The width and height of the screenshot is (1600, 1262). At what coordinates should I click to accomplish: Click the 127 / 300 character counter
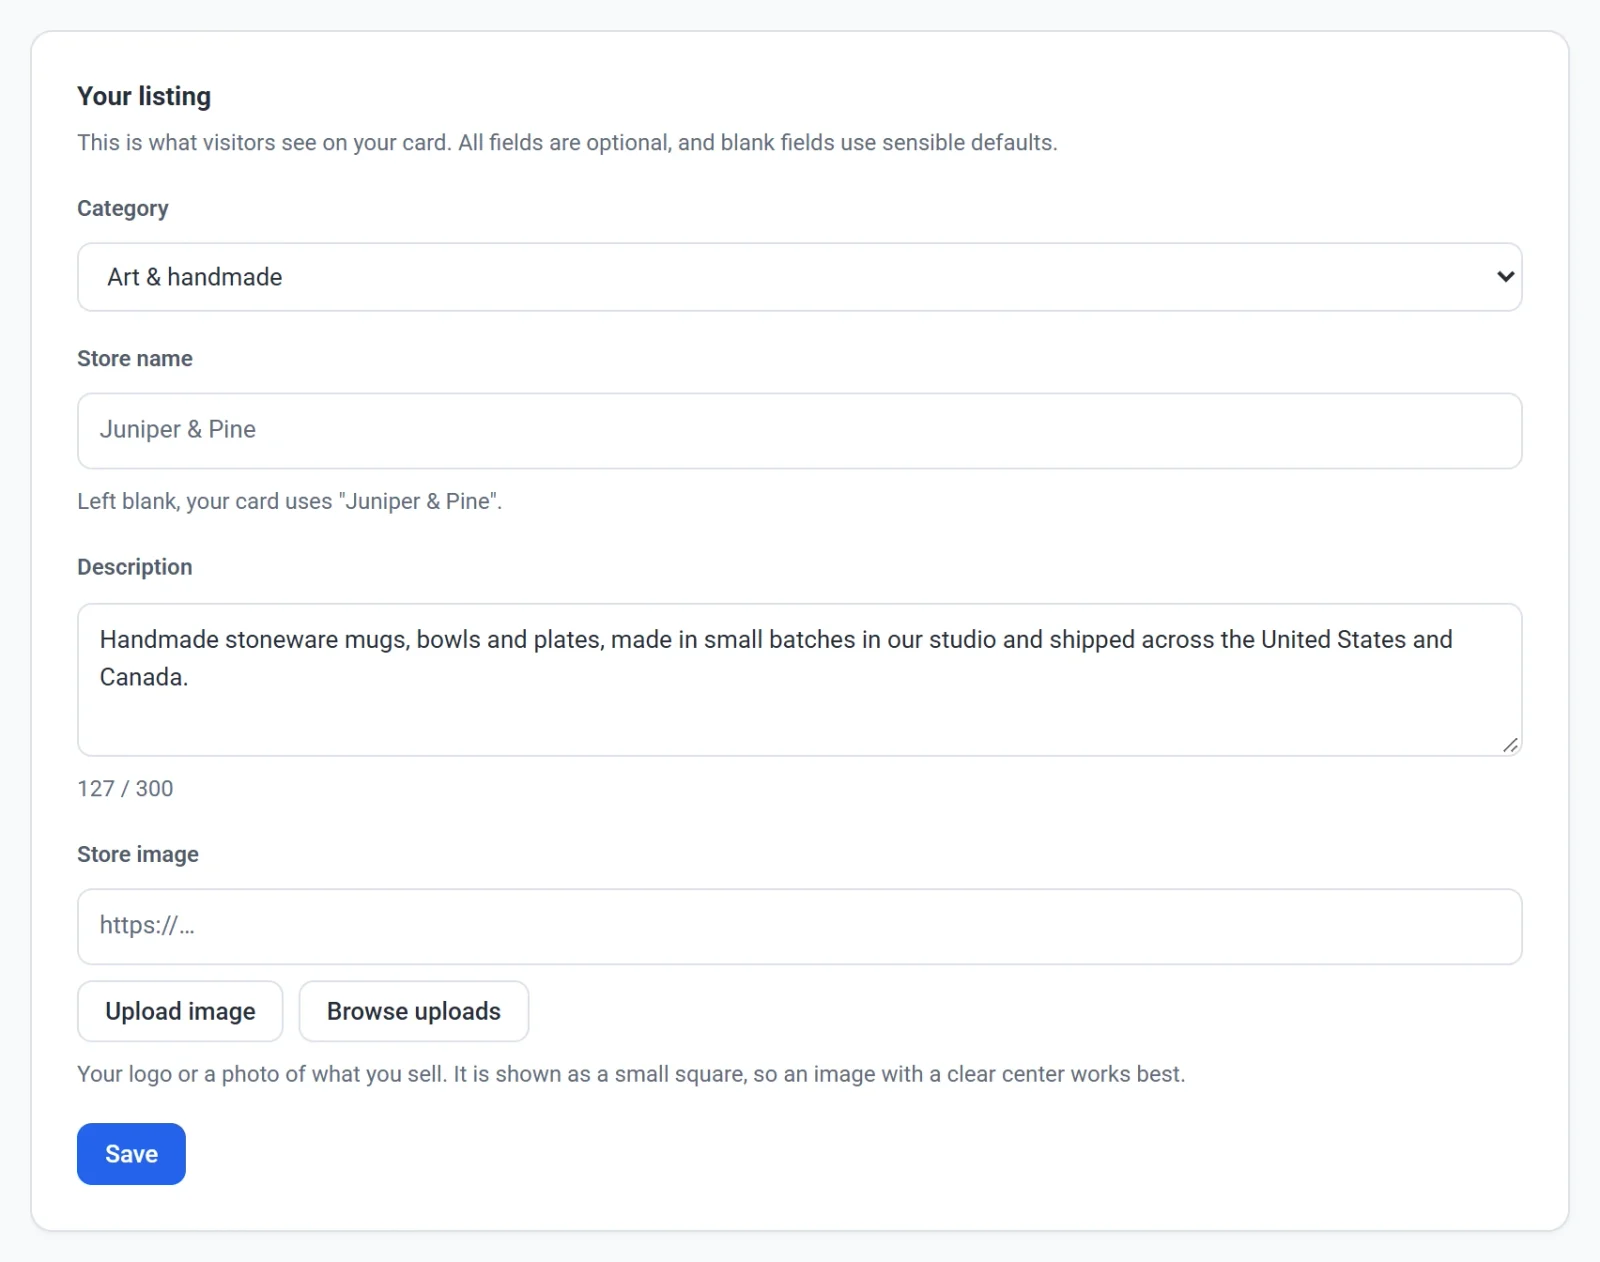click(125, 789)
